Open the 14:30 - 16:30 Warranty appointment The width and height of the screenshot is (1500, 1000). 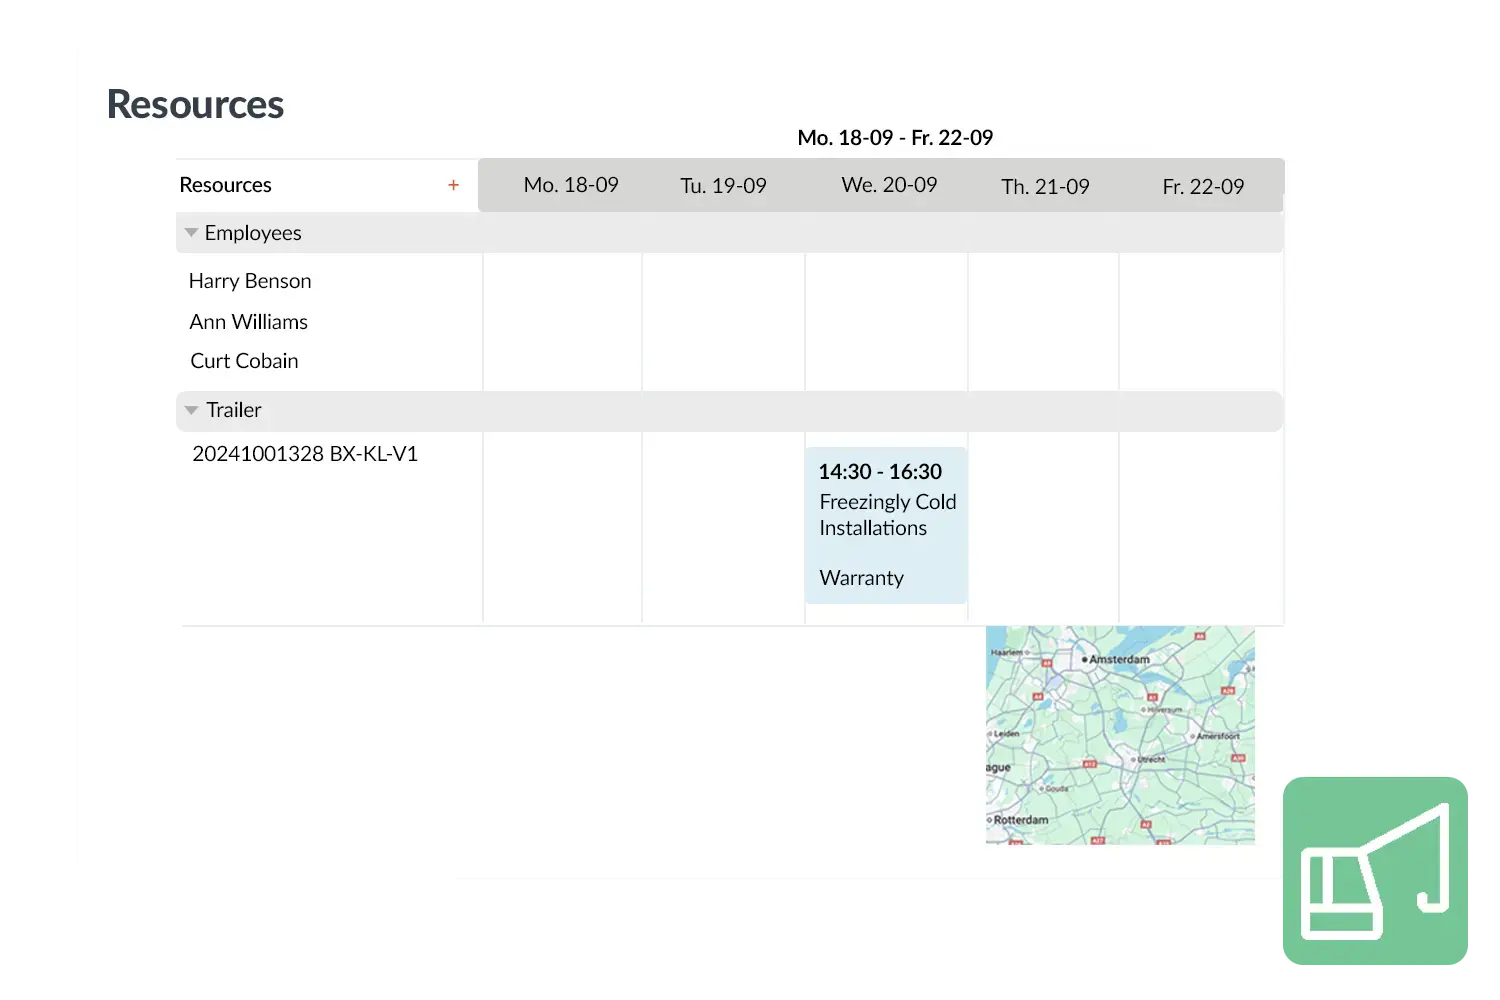pos(886,525)
